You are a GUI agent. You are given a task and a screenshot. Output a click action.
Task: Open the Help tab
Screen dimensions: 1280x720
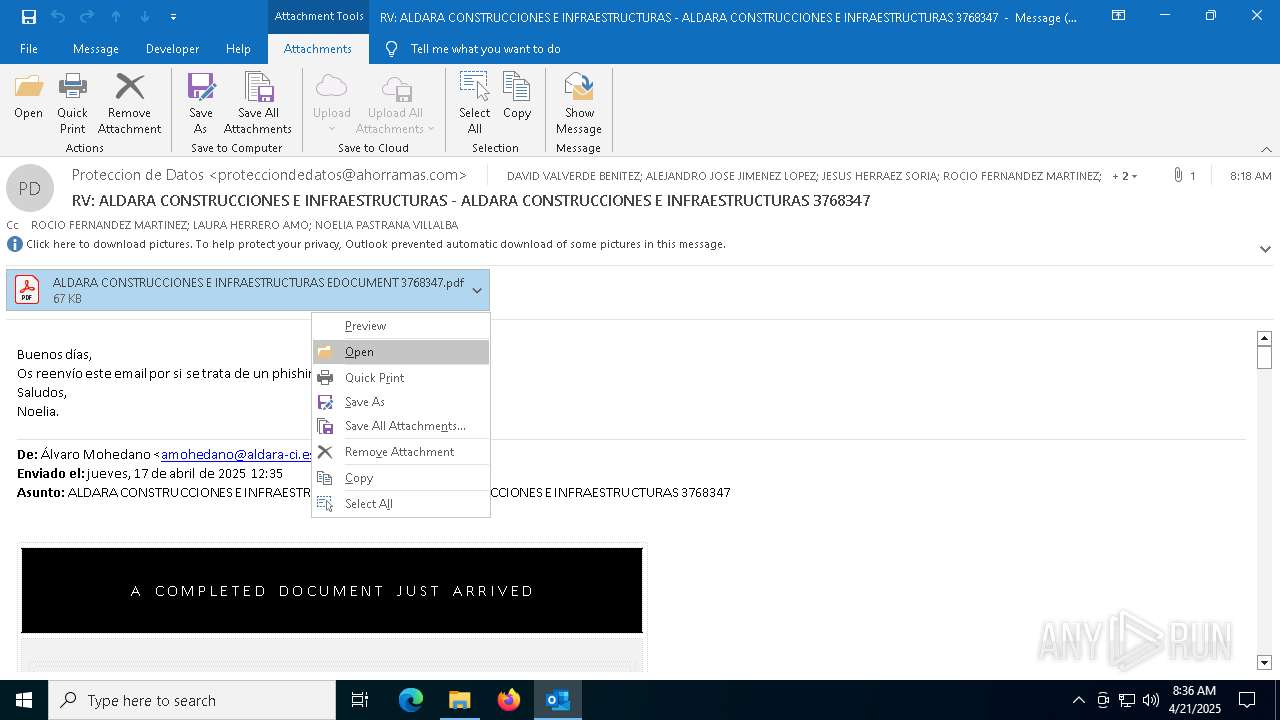point(238,49)
